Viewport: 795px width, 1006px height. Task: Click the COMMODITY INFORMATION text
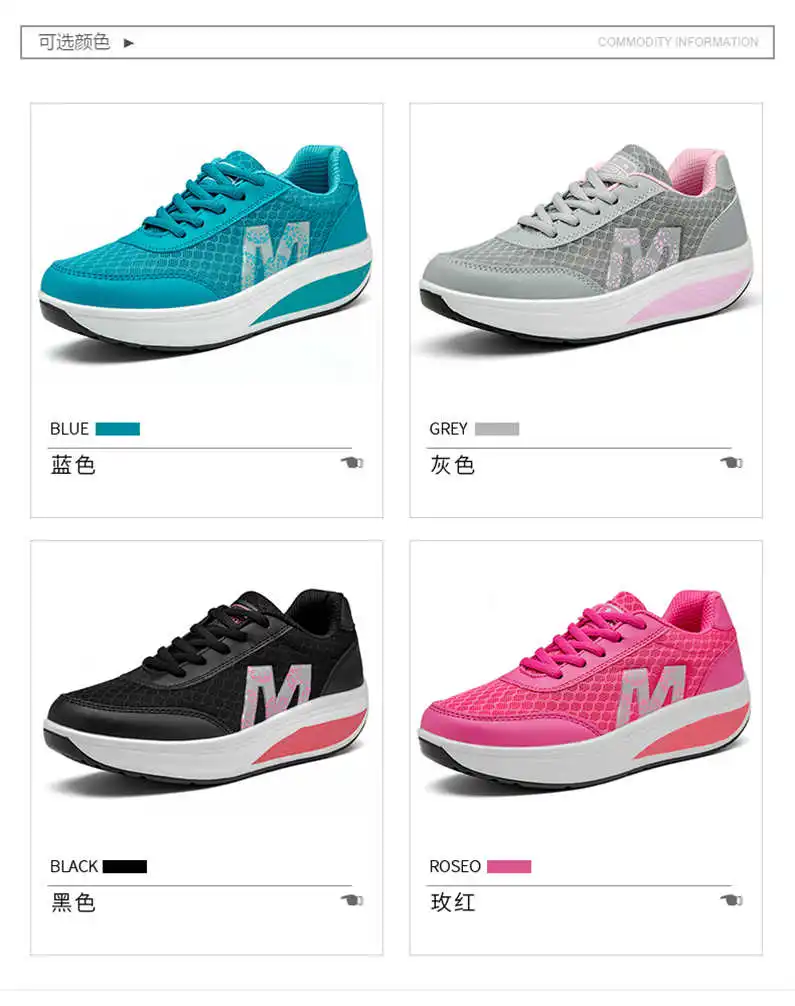(x=678, y=42)
